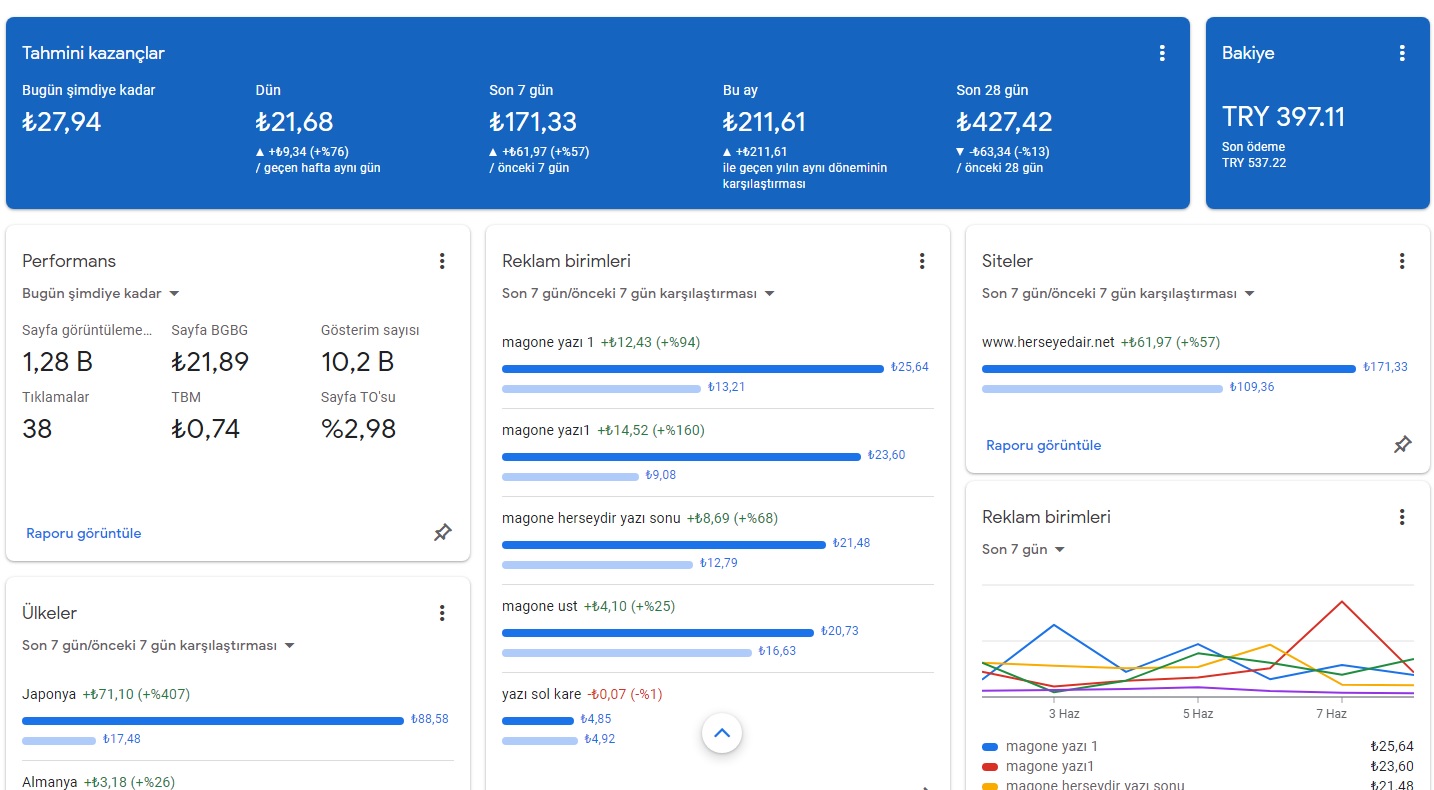Open Ülkeler comparison period dropdown
The image size is (1434, 790).
click(159, 646)
